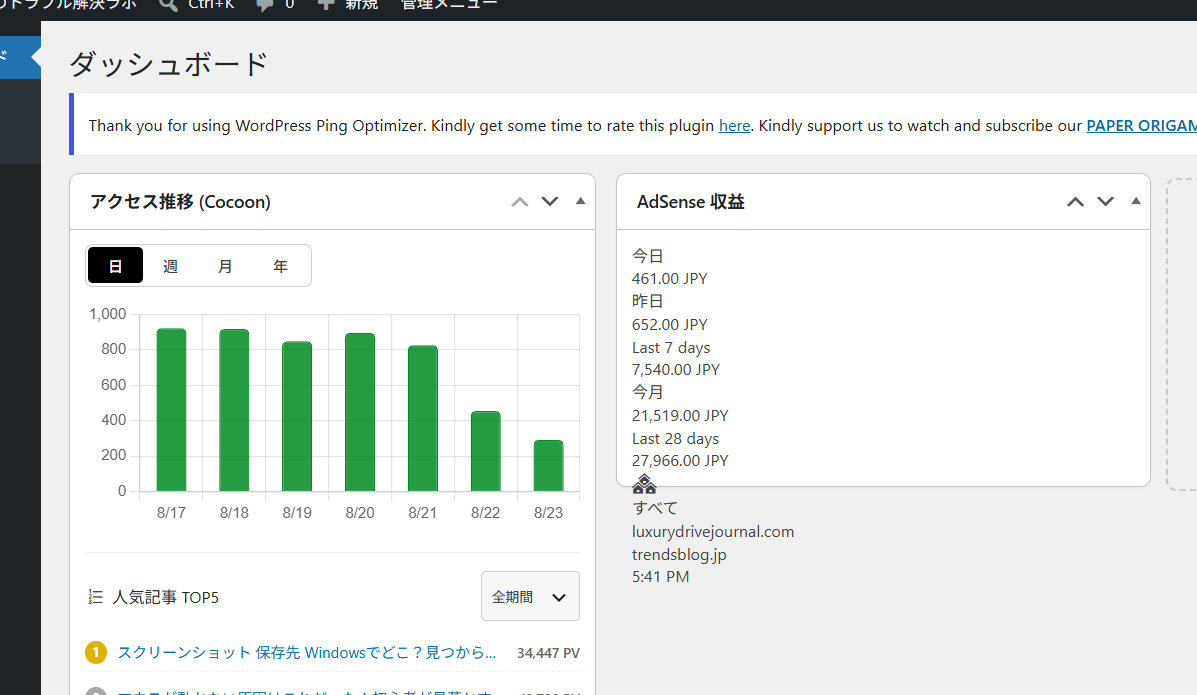The height and width of the screenshot is (695, 1197).
Task: Open the Ctrl+K search item
Action: [x=211, y=4]
